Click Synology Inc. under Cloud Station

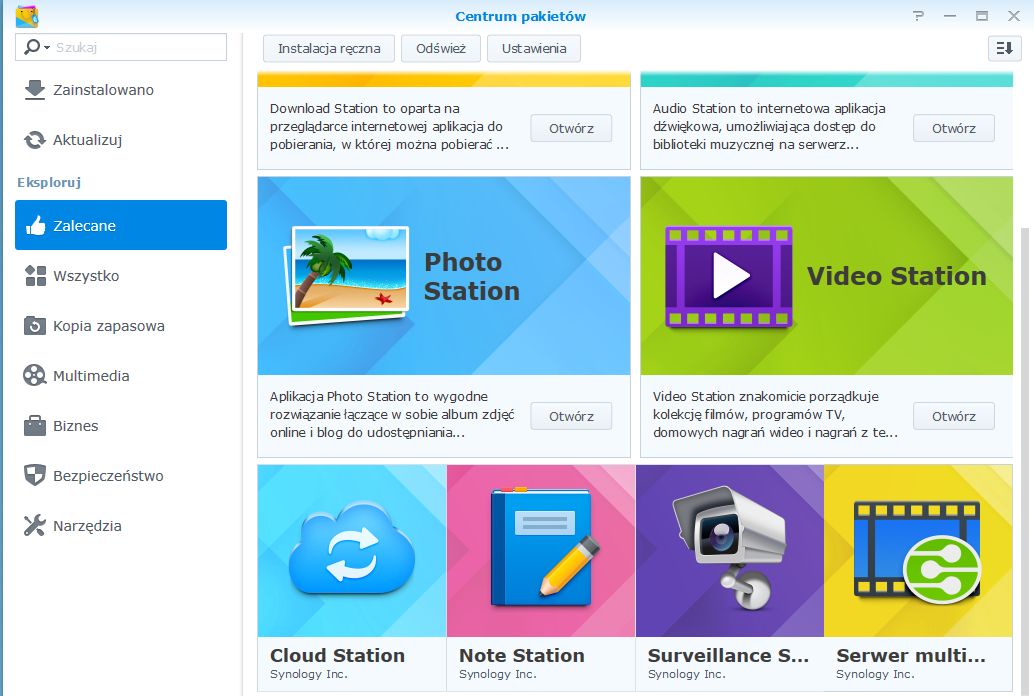coord(309,674)
